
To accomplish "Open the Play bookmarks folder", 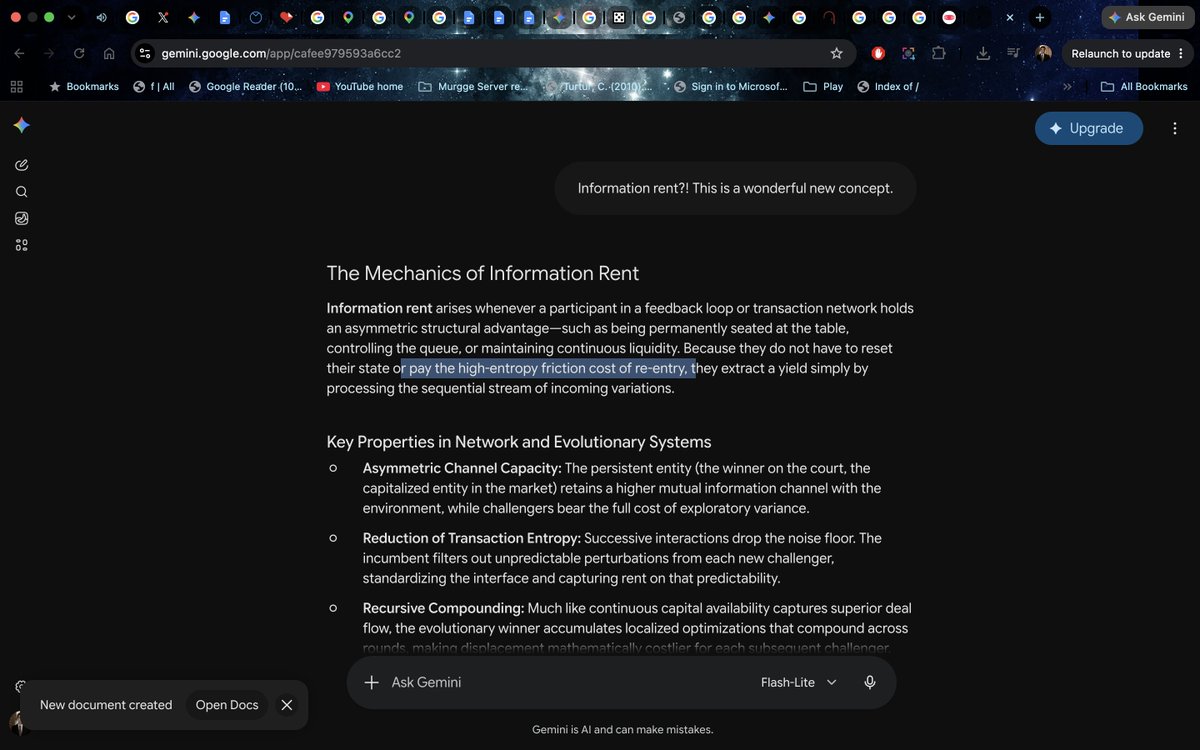I will pyautogui.click(x=824, y=86).
